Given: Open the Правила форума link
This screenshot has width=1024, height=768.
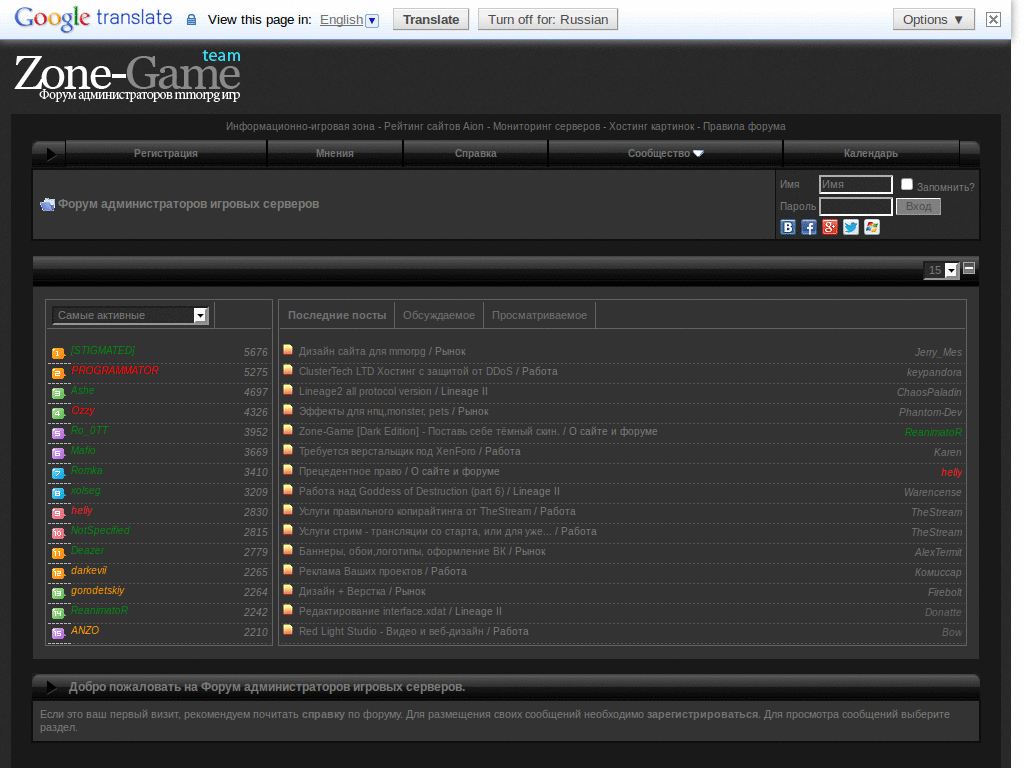Looking at the screenshot, I should click(744, 127).
